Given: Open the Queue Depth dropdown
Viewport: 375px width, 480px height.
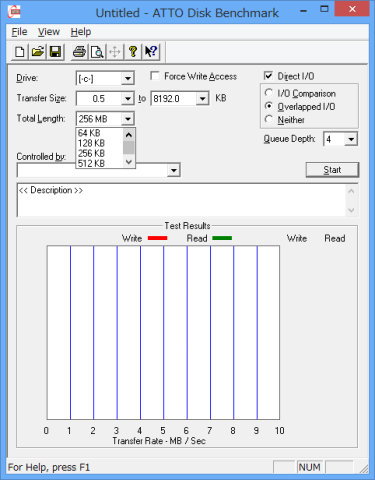Looking at the screenshot, I should (351, 139).
